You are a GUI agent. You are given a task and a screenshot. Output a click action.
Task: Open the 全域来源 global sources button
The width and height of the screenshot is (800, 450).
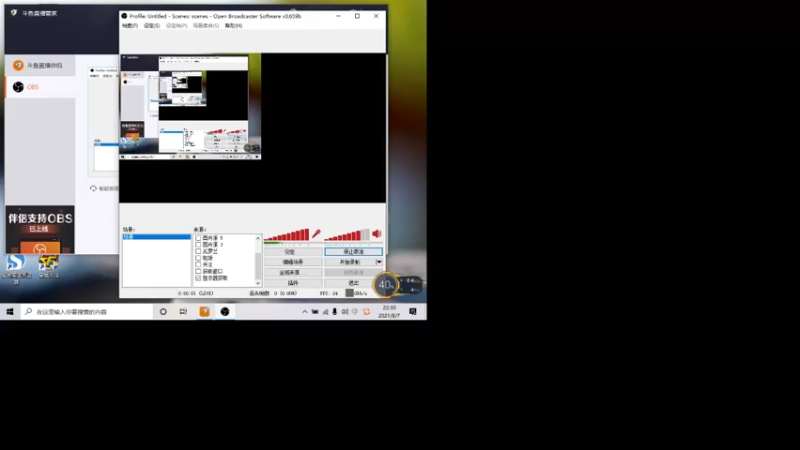click(293, 272)
